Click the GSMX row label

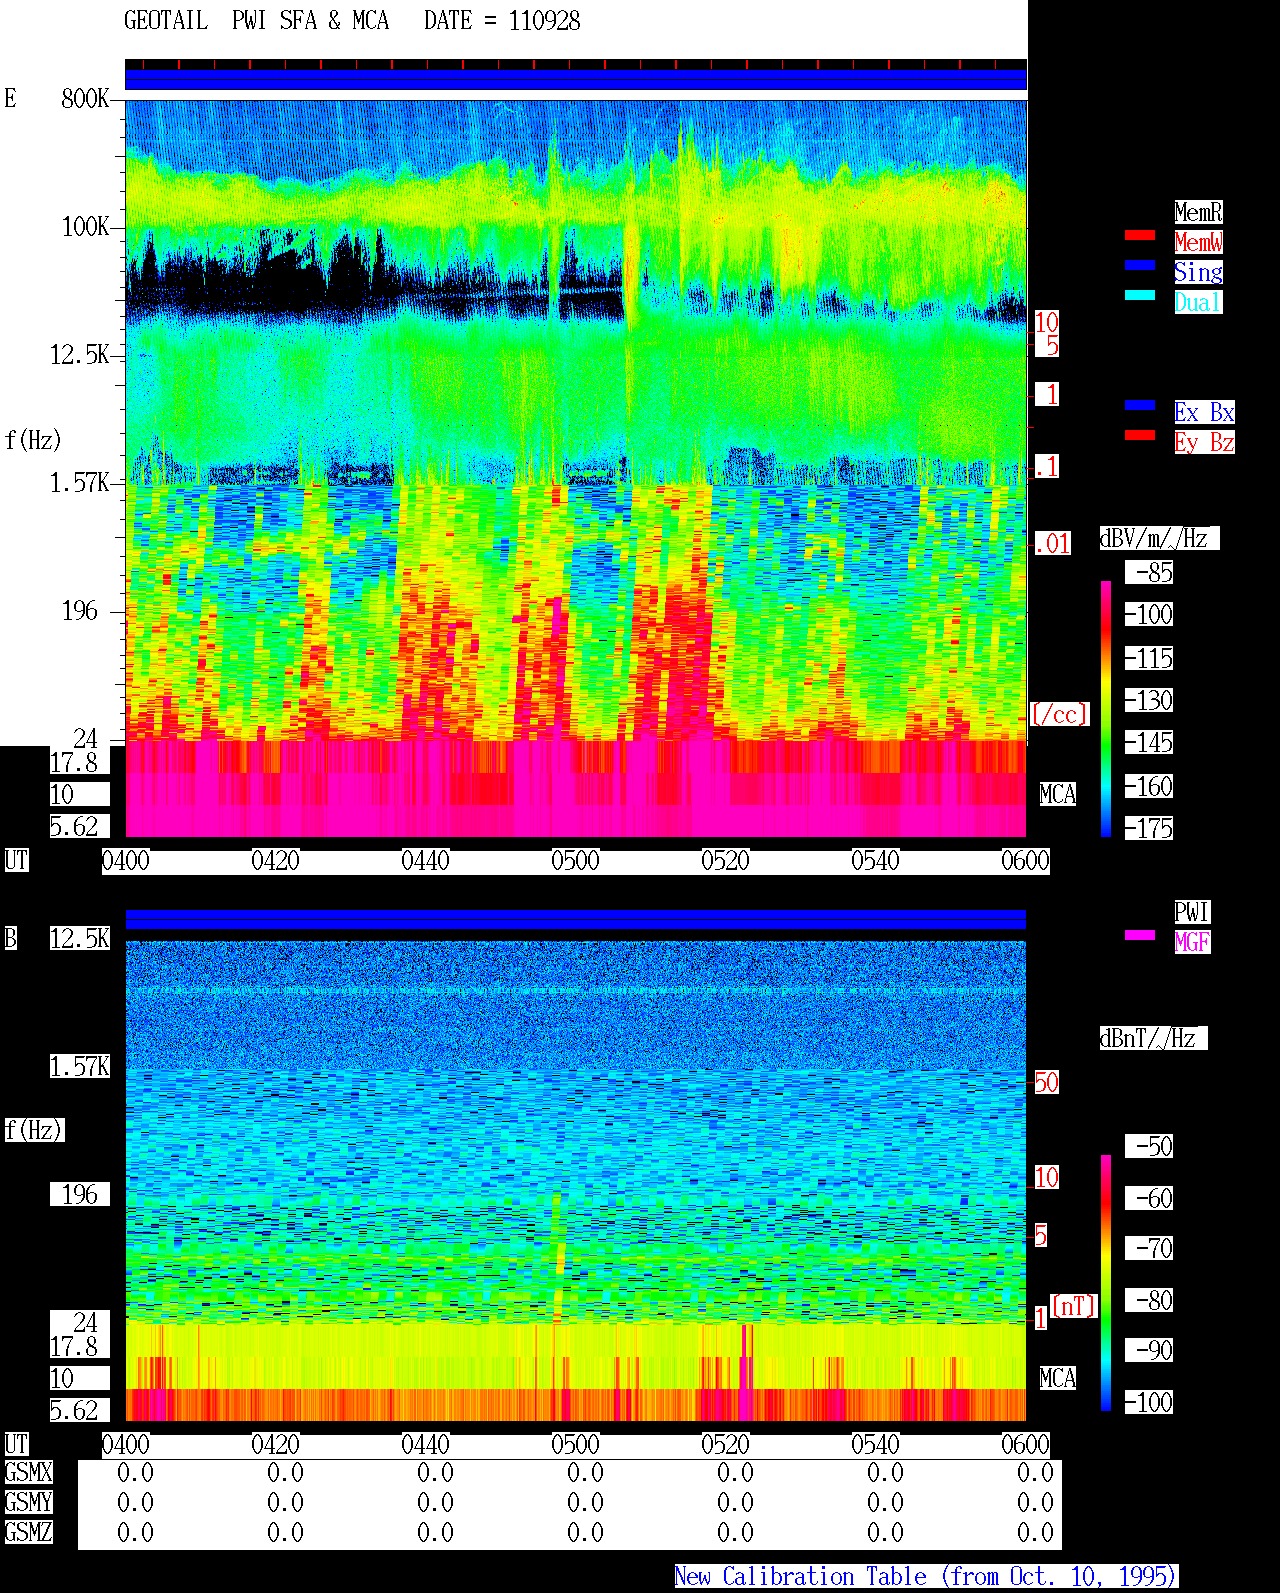point(28,1473)
